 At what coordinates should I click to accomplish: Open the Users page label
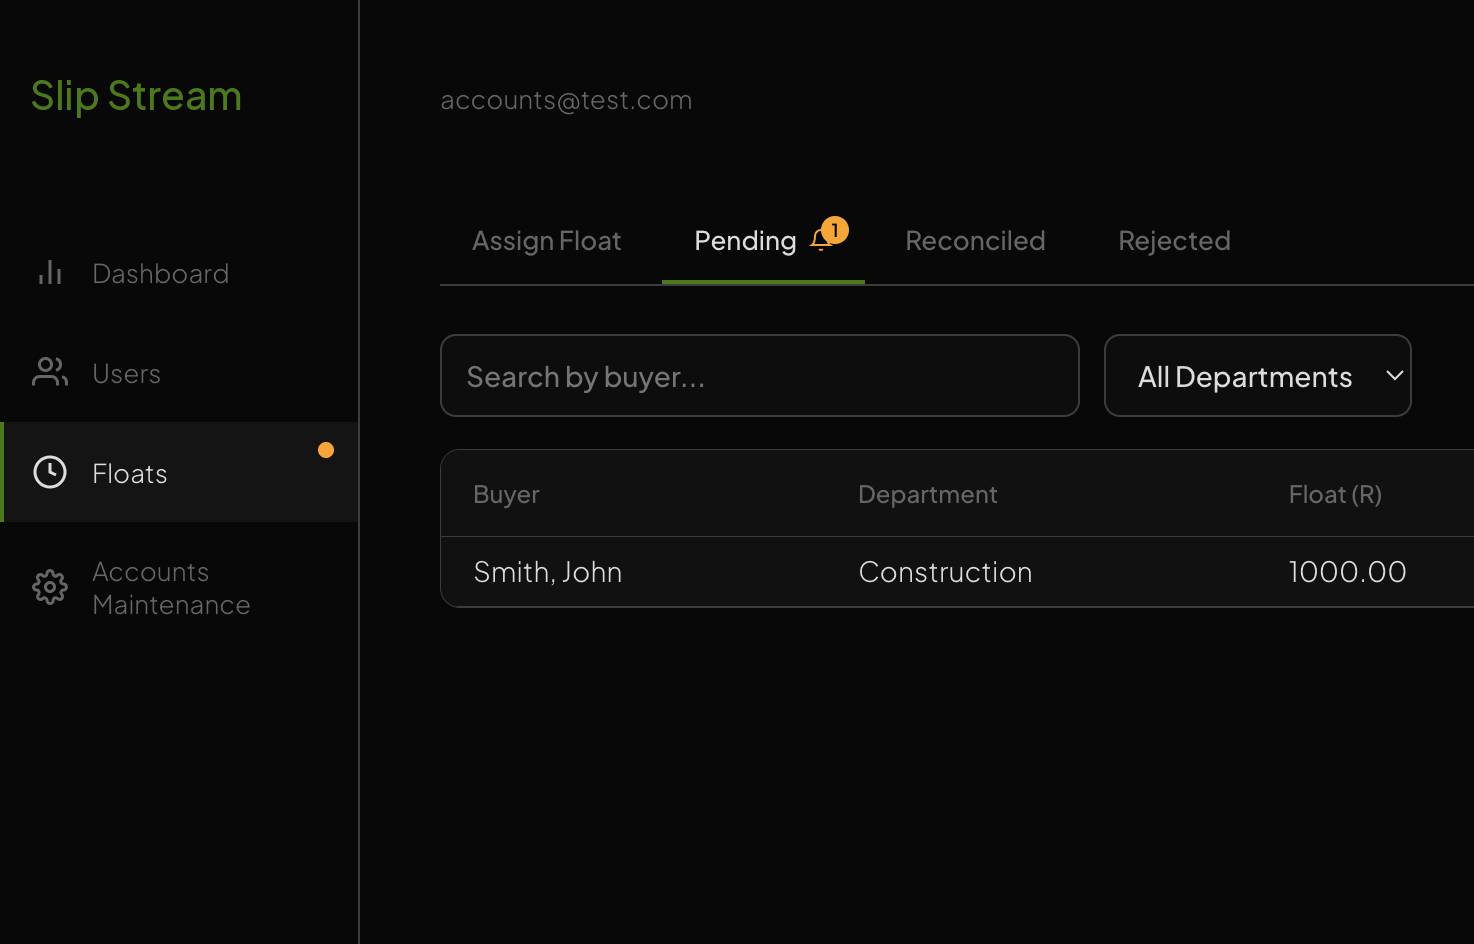coord(126,374)
